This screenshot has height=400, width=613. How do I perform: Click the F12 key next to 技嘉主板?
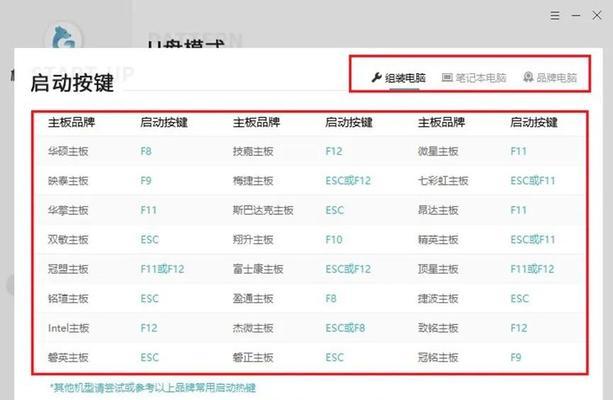[x=334, y=151]
